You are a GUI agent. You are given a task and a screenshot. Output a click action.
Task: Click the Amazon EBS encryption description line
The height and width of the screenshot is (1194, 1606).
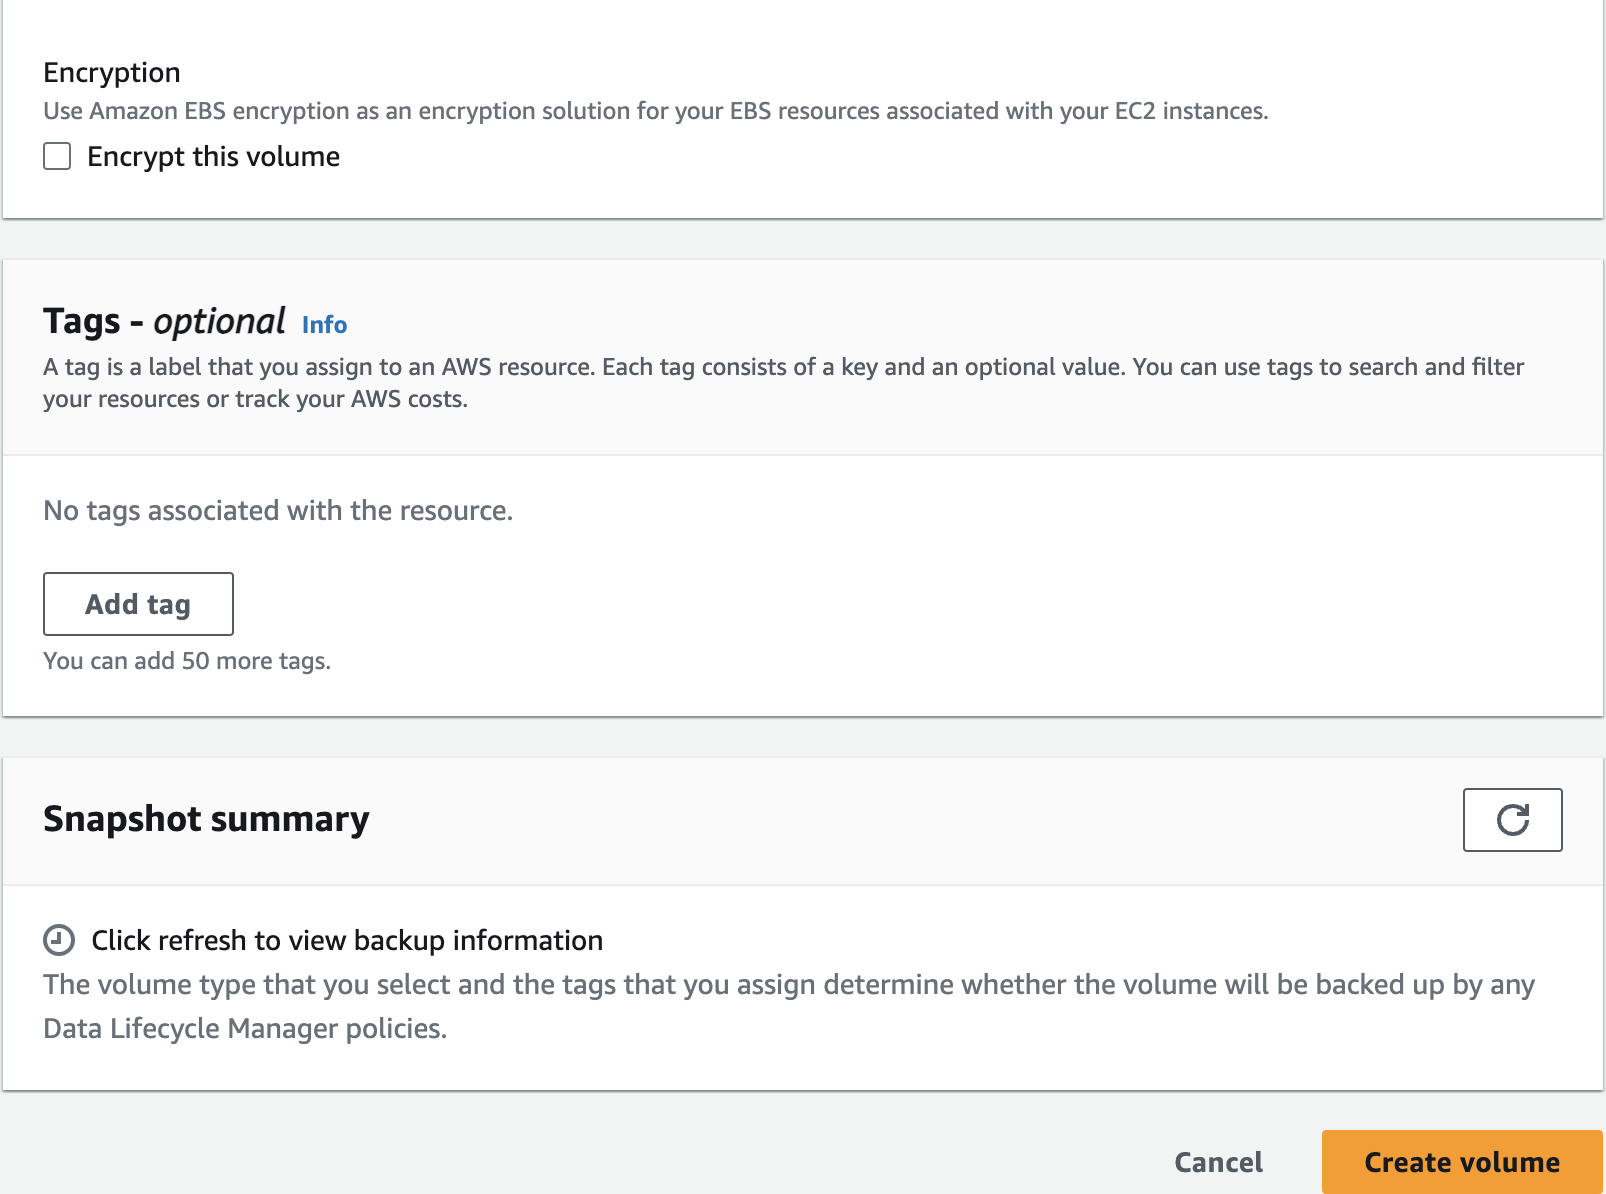(655, 111)
